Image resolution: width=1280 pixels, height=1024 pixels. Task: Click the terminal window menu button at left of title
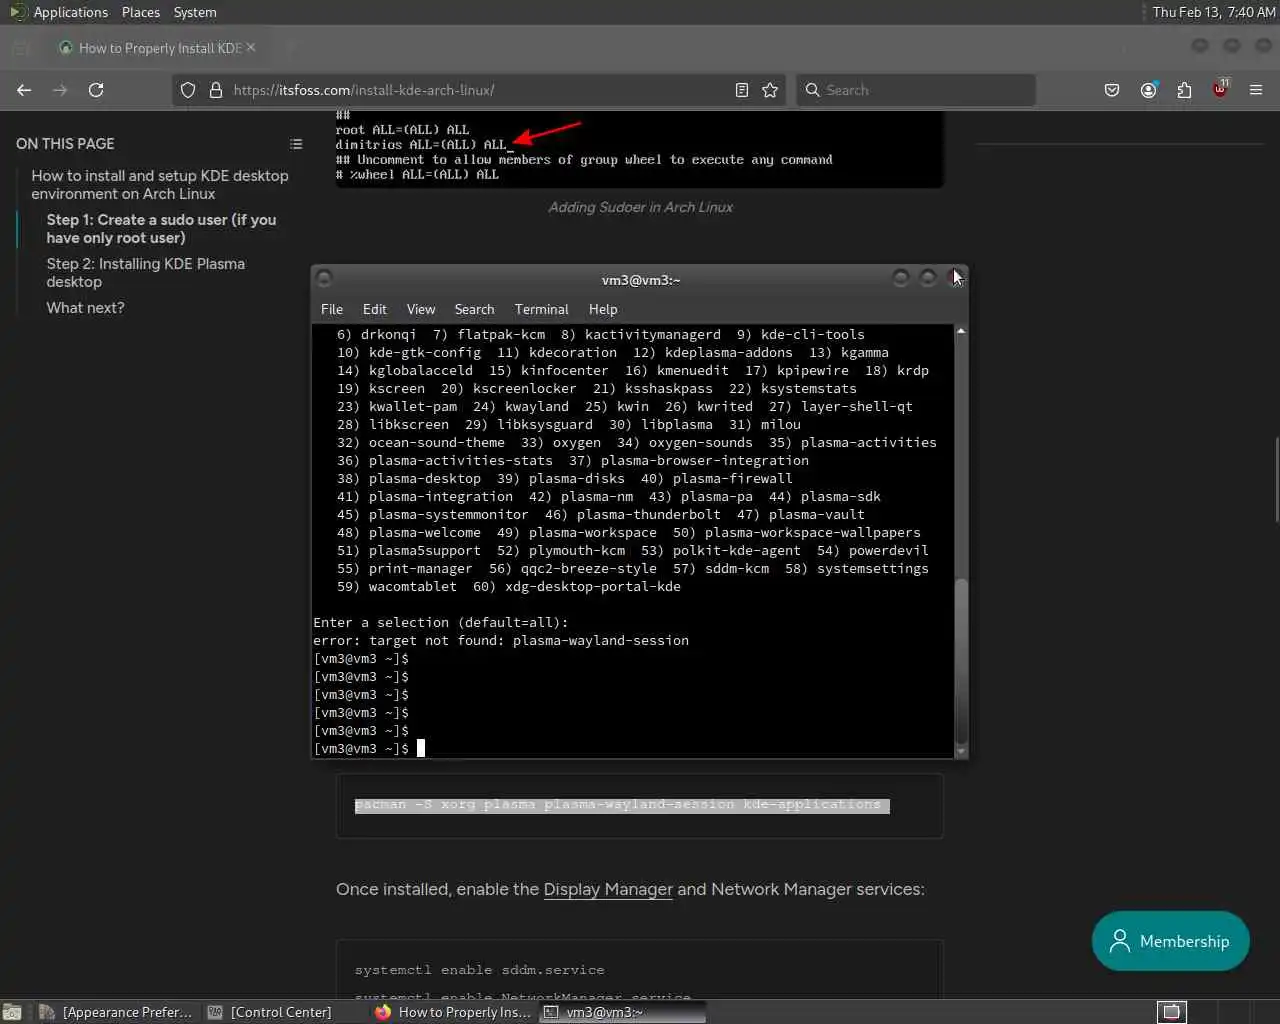coord(324,279)
